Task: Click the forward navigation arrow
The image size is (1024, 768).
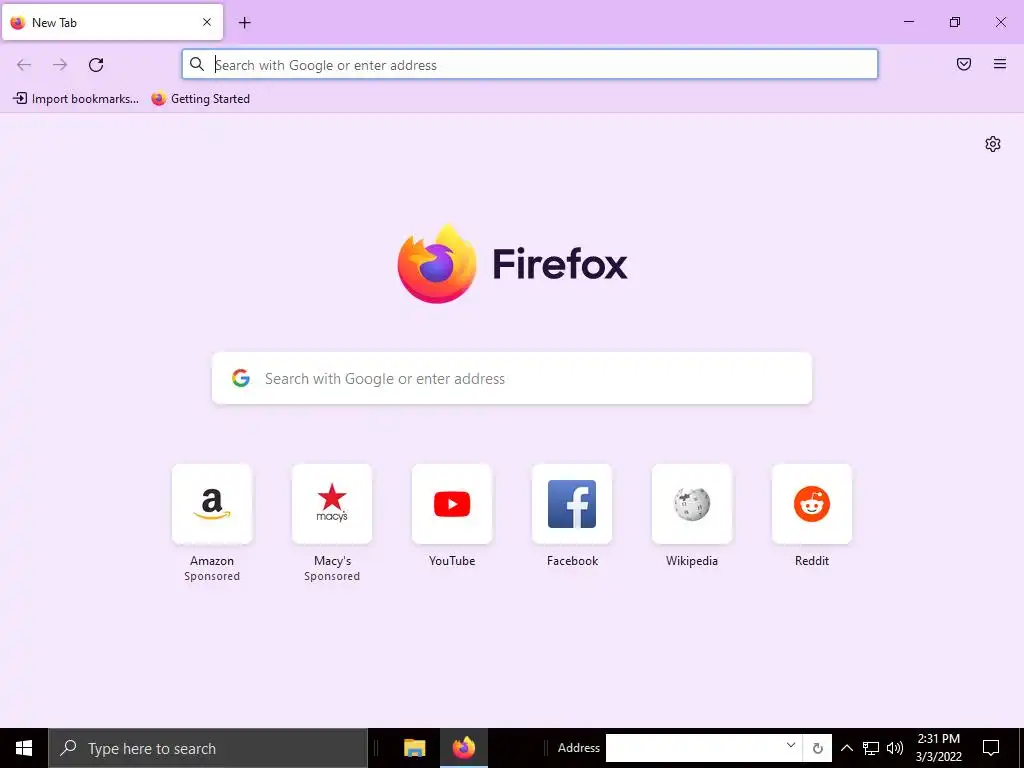Action: (x=60, y=65)
